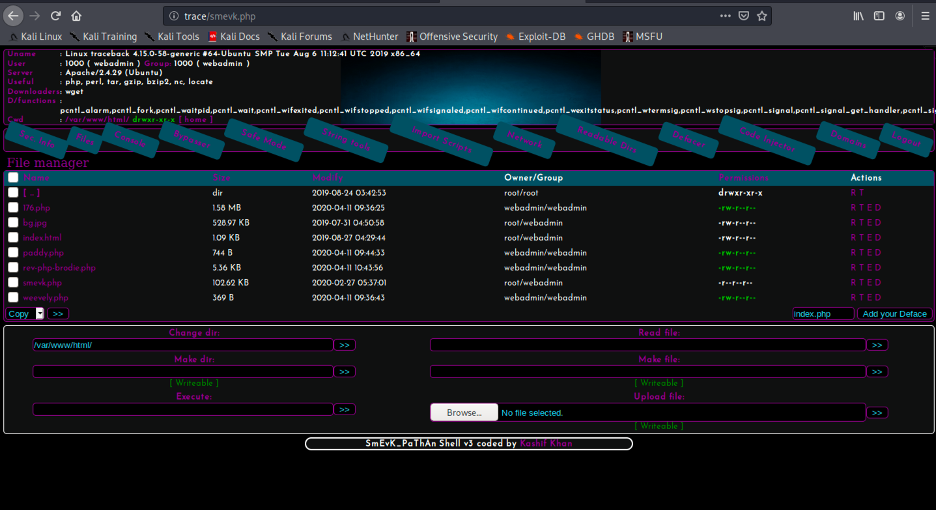Check the box for bg.jpg

click(x=13, y=222)
